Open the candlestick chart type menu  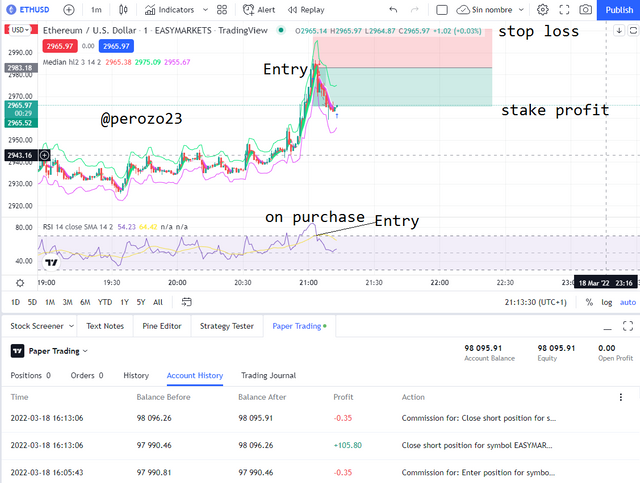coord(123,9)
